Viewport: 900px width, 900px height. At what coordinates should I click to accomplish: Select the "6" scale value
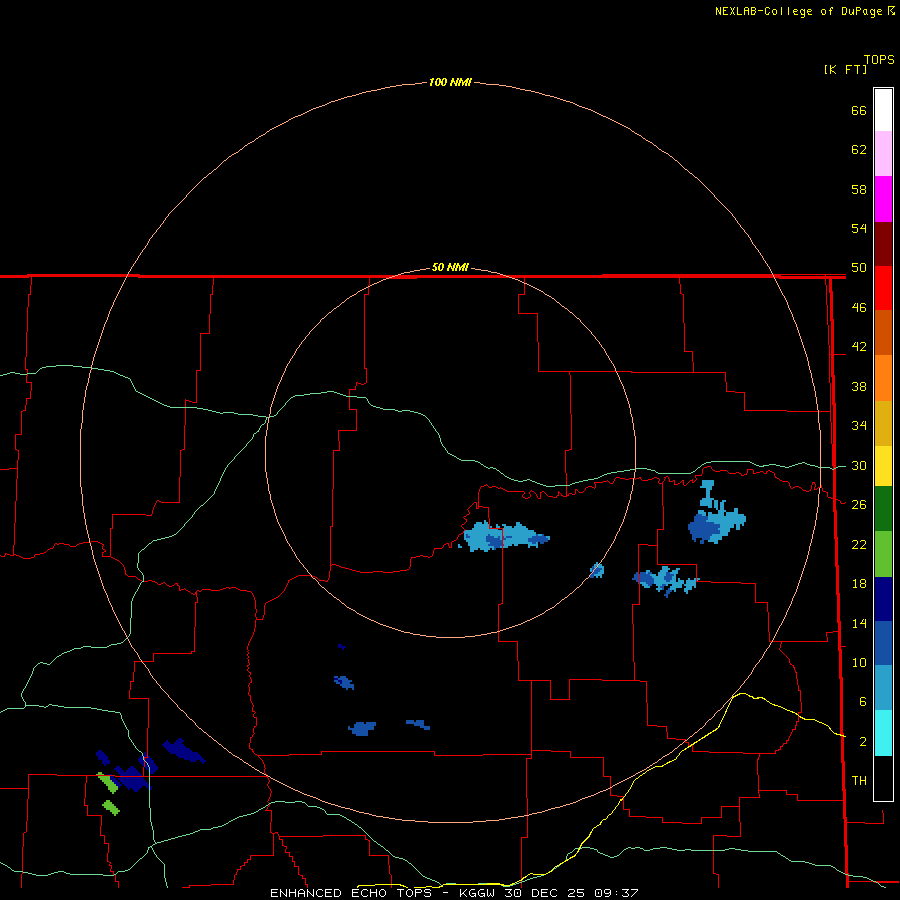tap(862, 702)
